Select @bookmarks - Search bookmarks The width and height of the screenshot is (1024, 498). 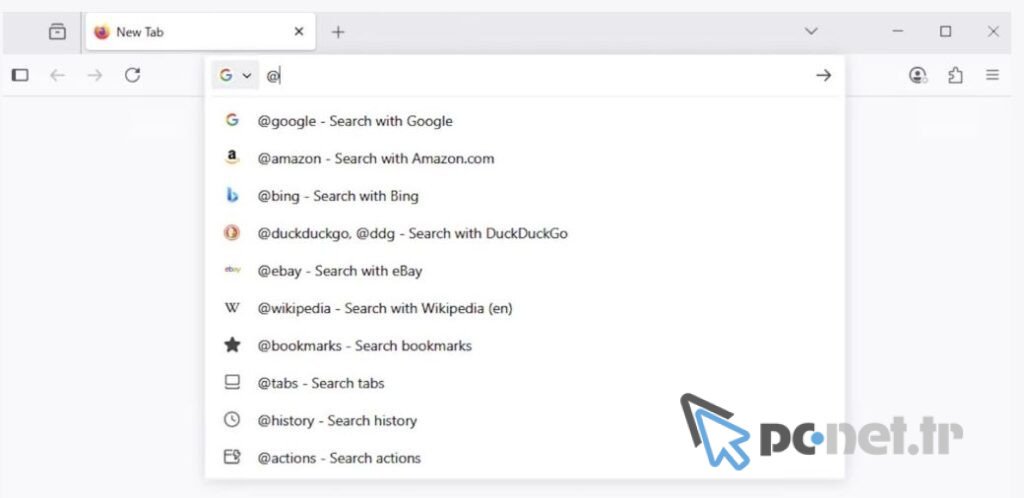pos(524,345)
